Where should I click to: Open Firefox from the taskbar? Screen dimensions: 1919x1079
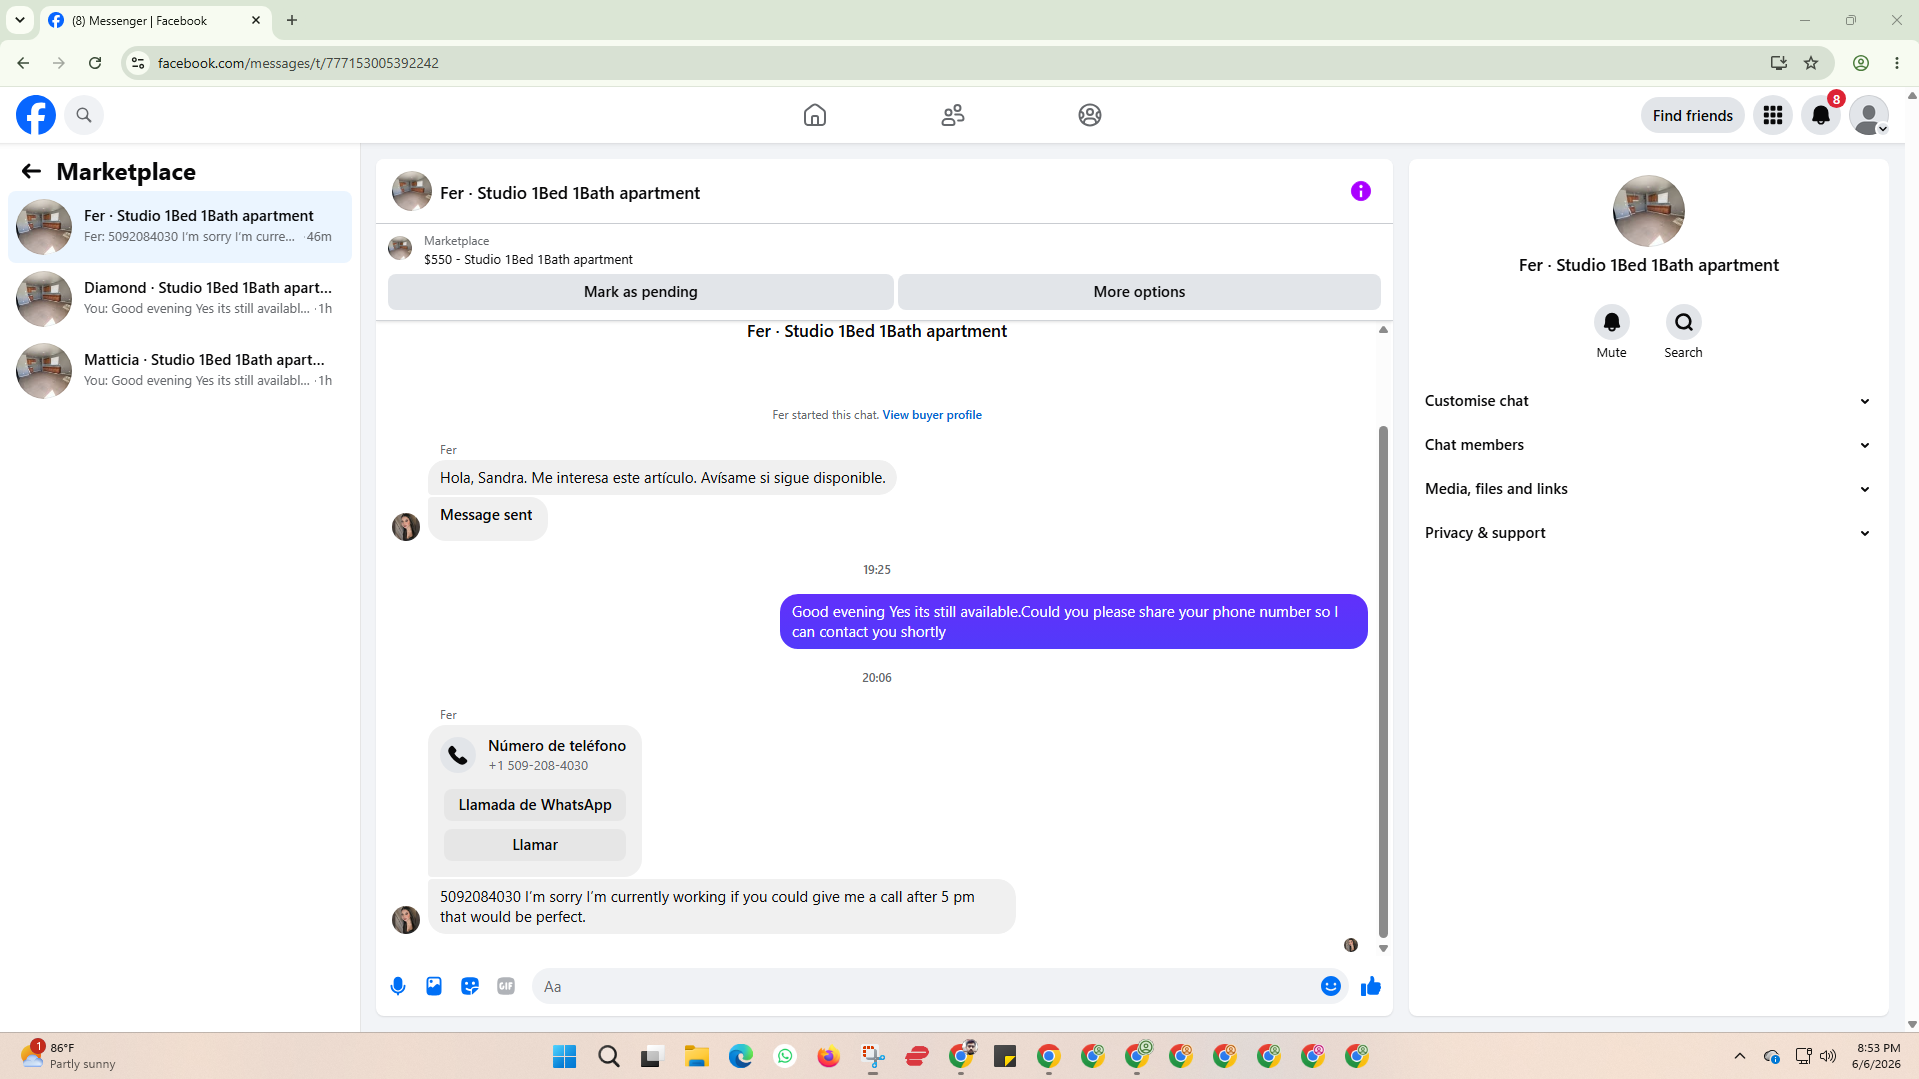point(829,1056)
